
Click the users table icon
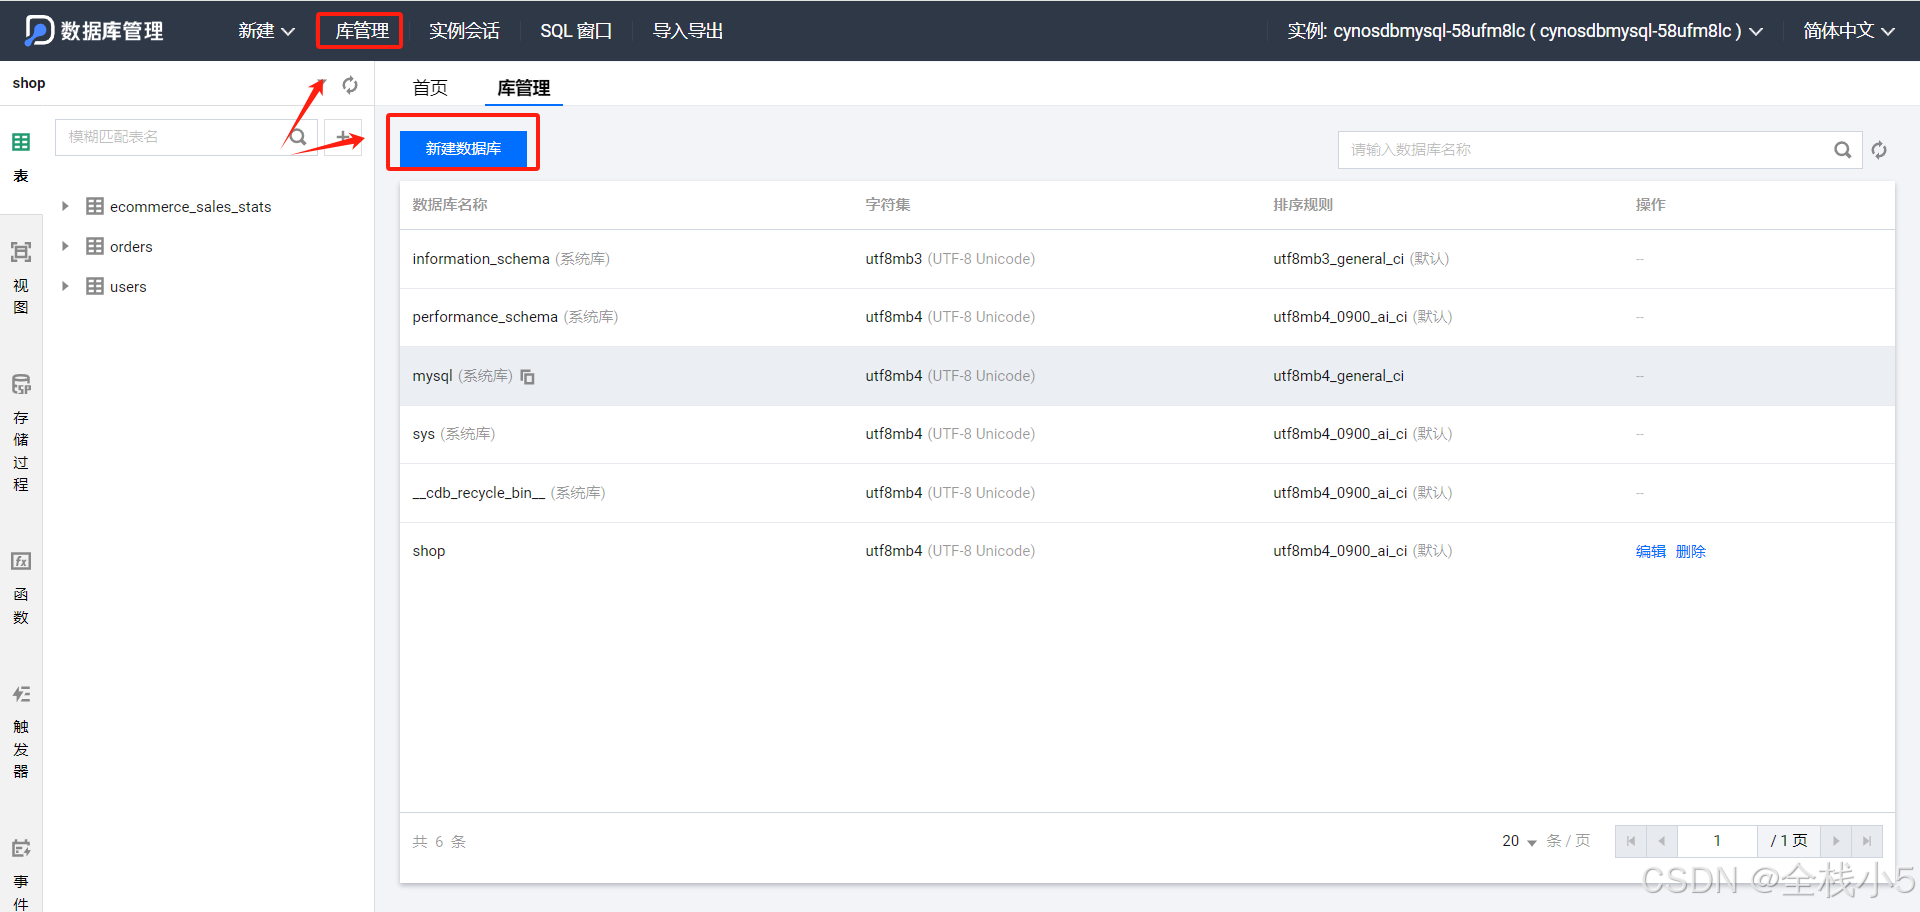(x=95, y=286)
